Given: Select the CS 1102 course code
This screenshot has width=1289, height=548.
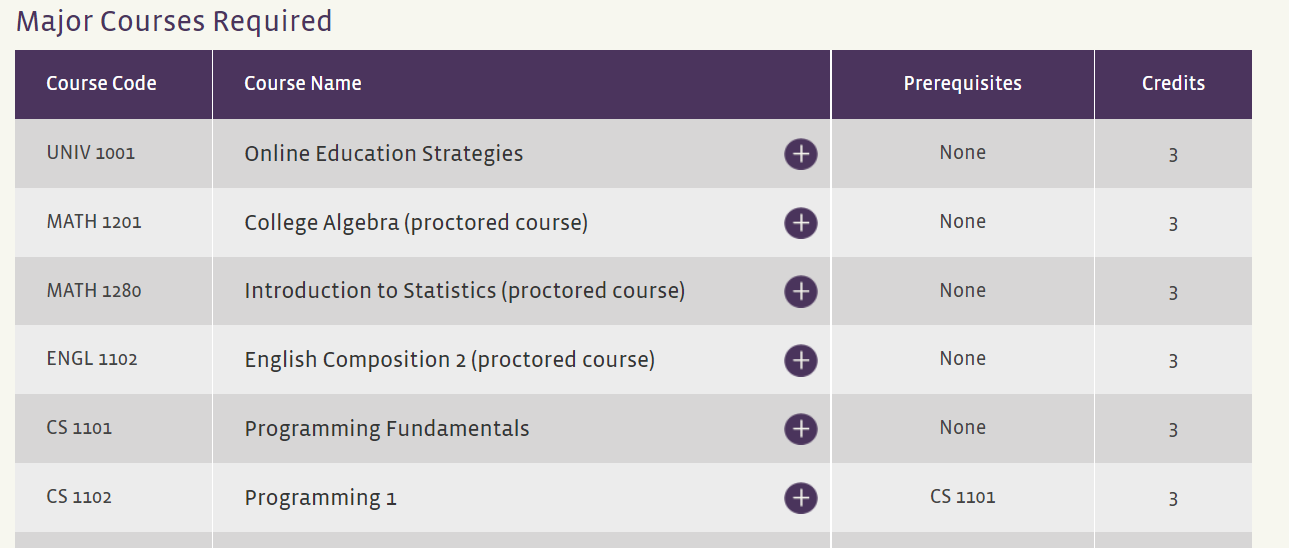Looking at the screenshot, I should [x=79, y=497].
